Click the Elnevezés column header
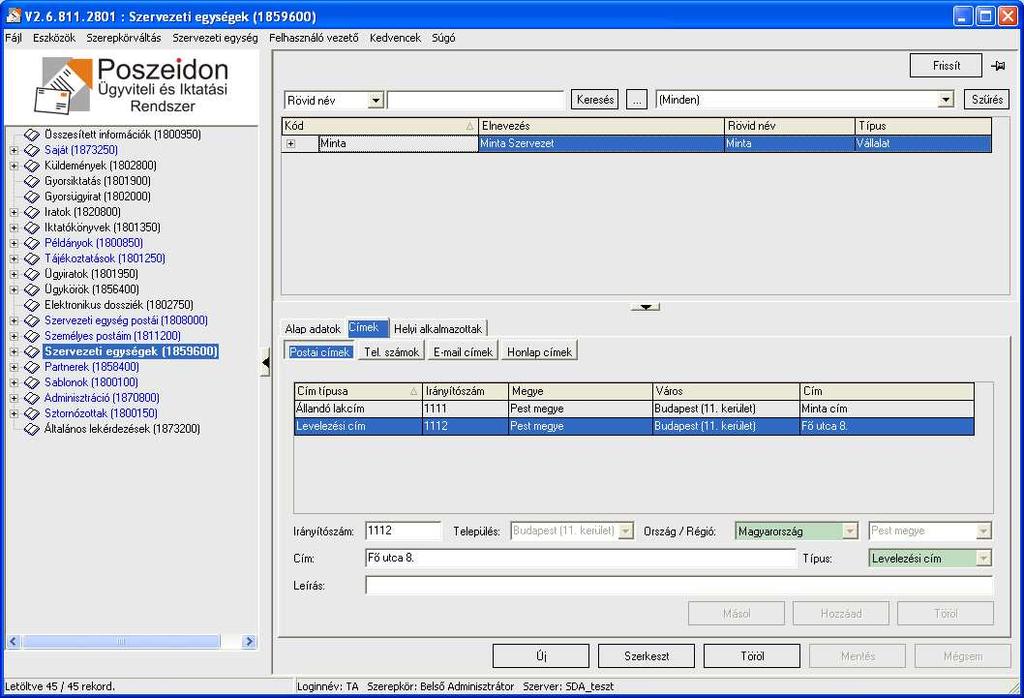The image size is (1024, 698). [x=601, y=126]
